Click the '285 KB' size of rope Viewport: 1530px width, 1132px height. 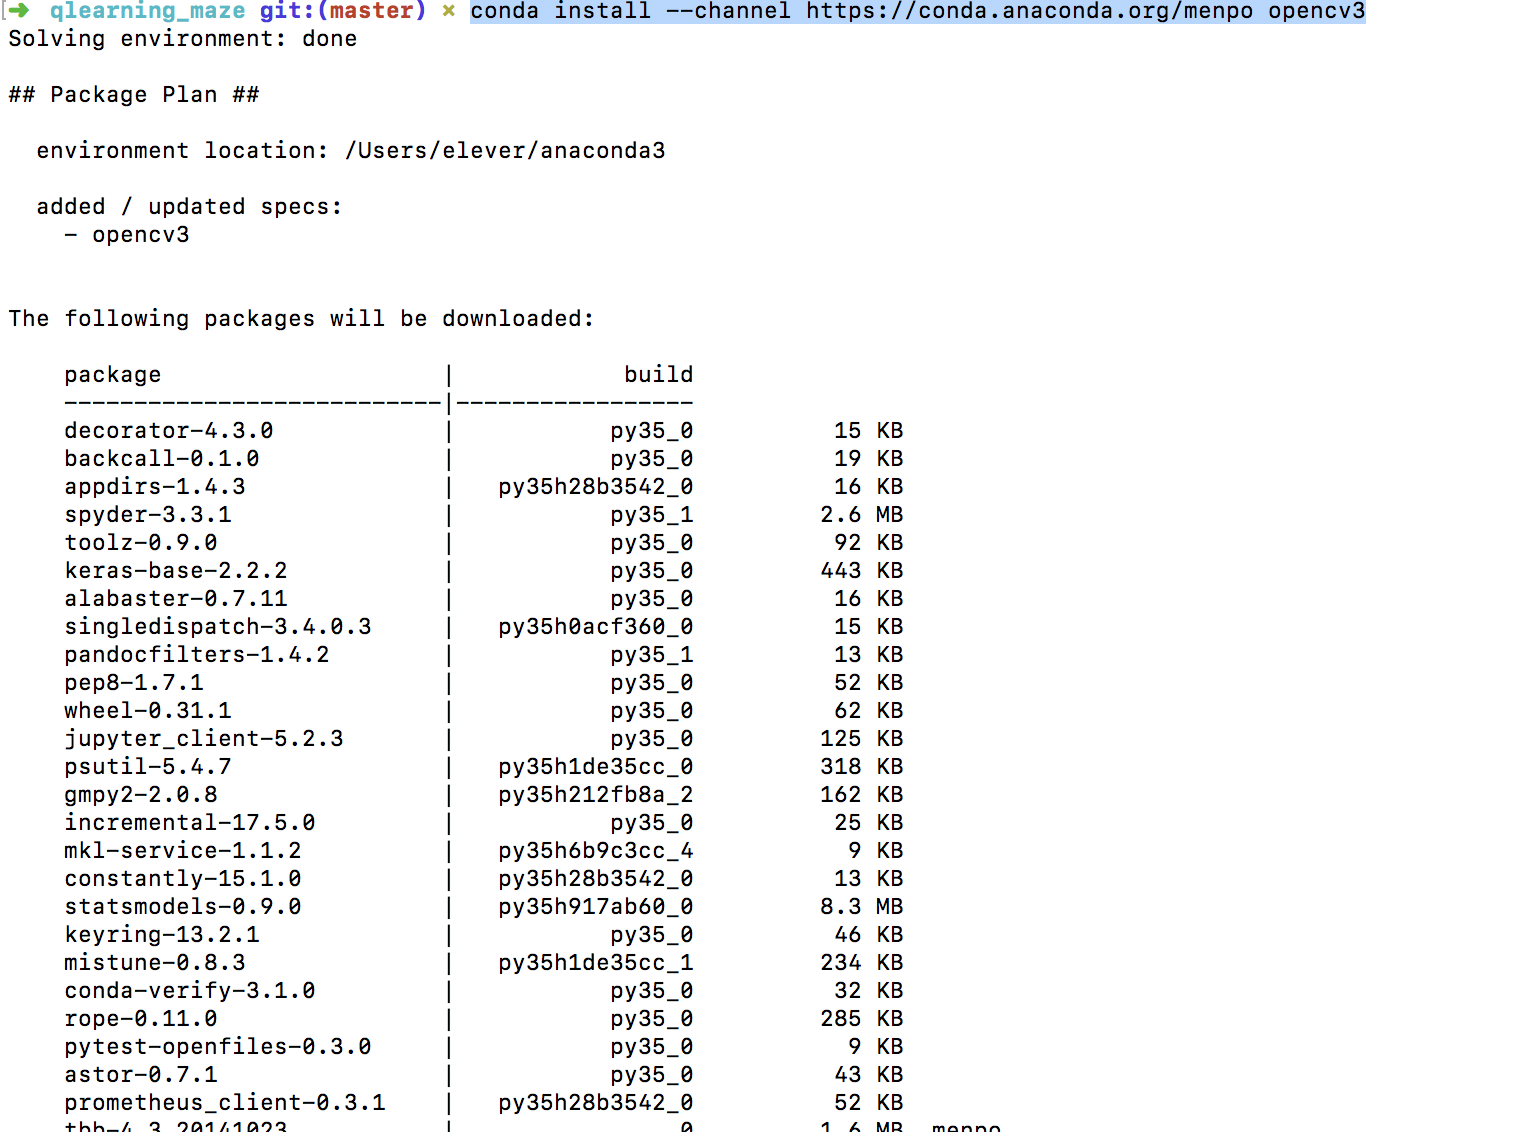click(862, 1019)
